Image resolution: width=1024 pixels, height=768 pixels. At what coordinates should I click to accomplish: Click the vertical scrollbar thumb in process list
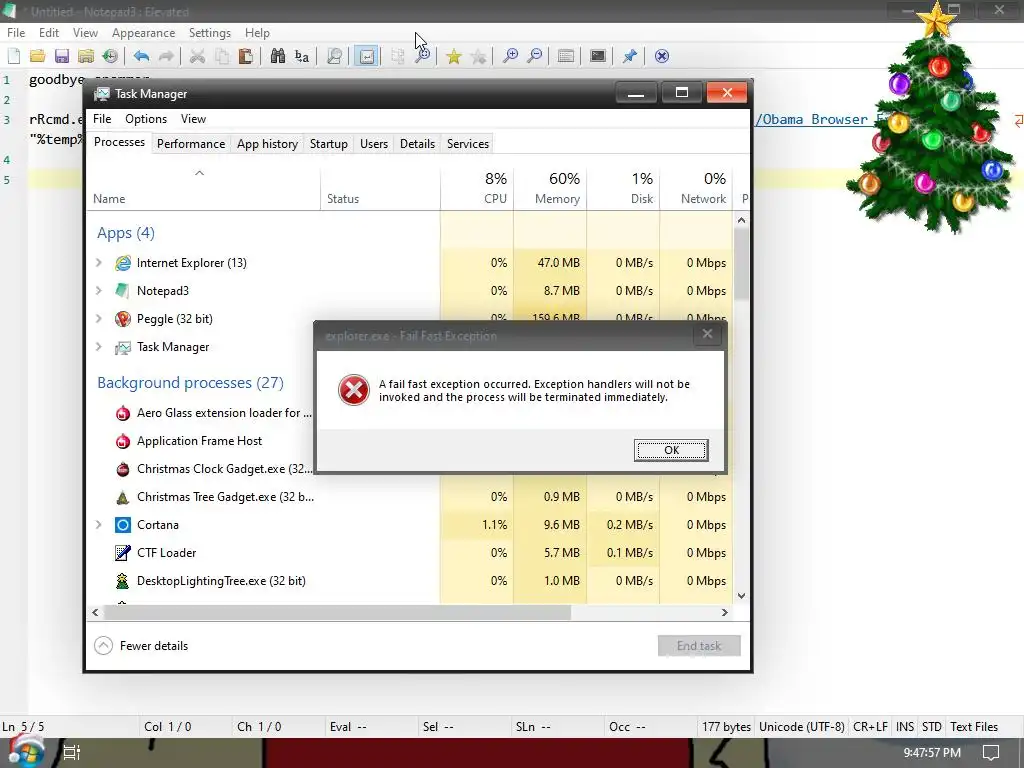[741, 263]
